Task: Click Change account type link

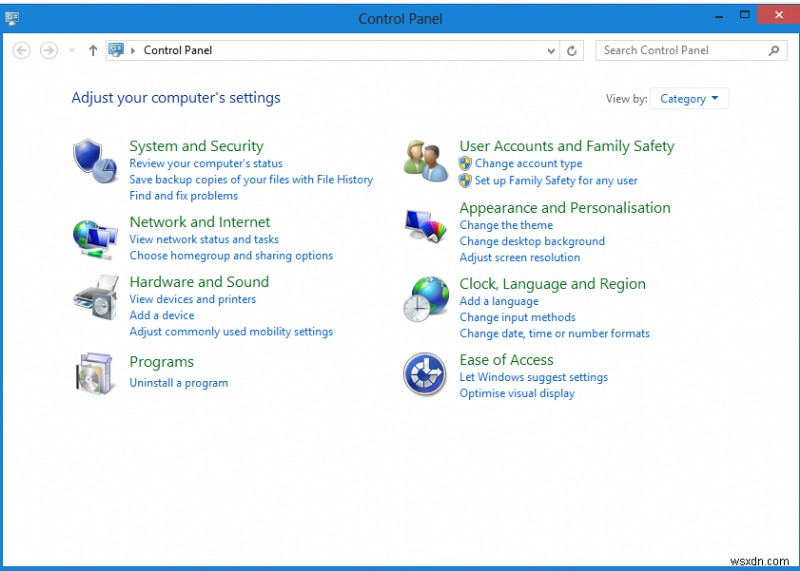Action: coord(529,163)
